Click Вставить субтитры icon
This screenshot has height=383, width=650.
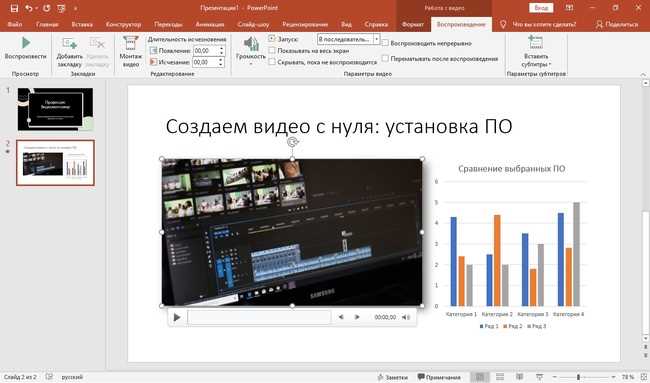coord(536,52)
